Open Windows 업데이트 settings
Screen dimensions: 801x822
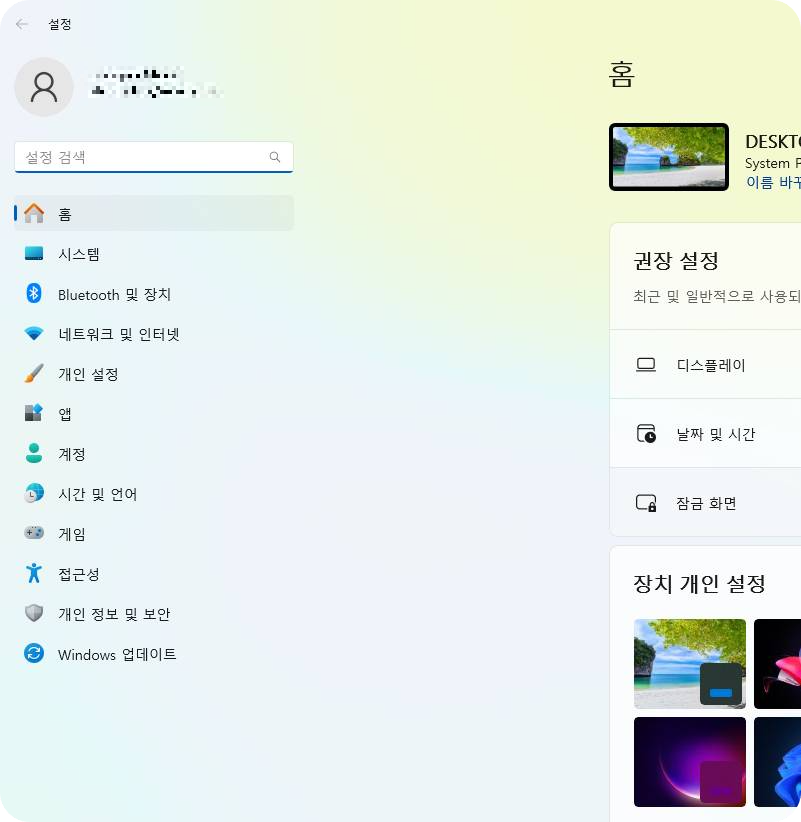pyautogui.click(x=116, y=654)
